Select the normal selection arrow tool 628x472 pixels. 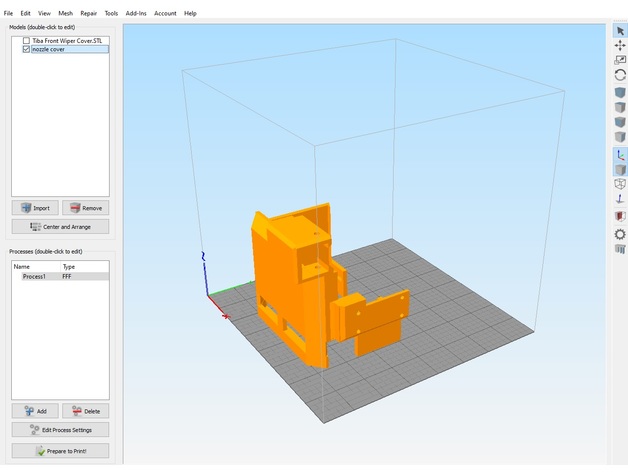620,30
